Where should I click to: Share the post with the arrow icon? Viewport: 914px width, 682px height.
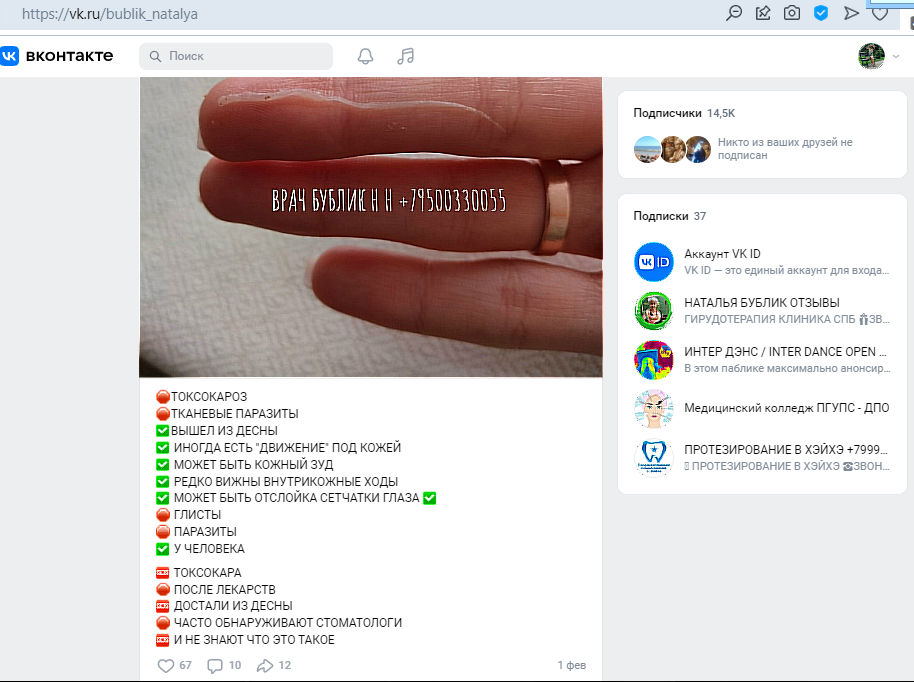click(265, 665)
